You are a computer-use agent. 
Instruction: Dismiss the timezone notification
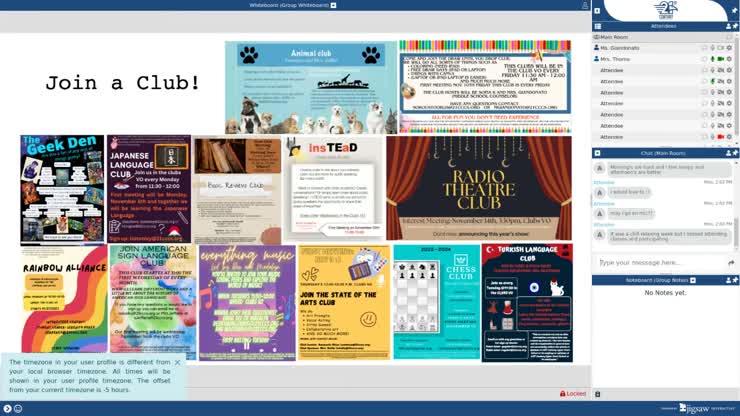[178, 362]
